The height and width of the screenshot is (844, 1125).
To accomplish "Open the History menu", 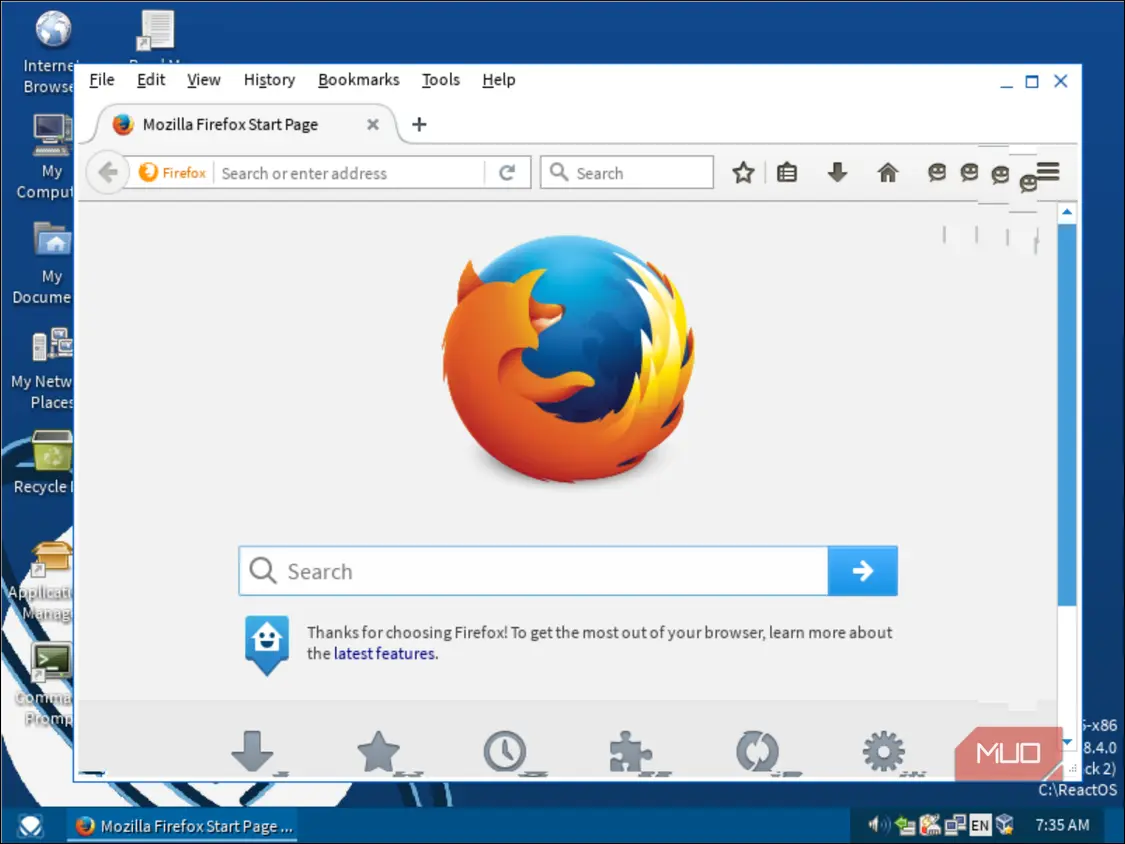I will pyautogui.click(x=269, y=80).
